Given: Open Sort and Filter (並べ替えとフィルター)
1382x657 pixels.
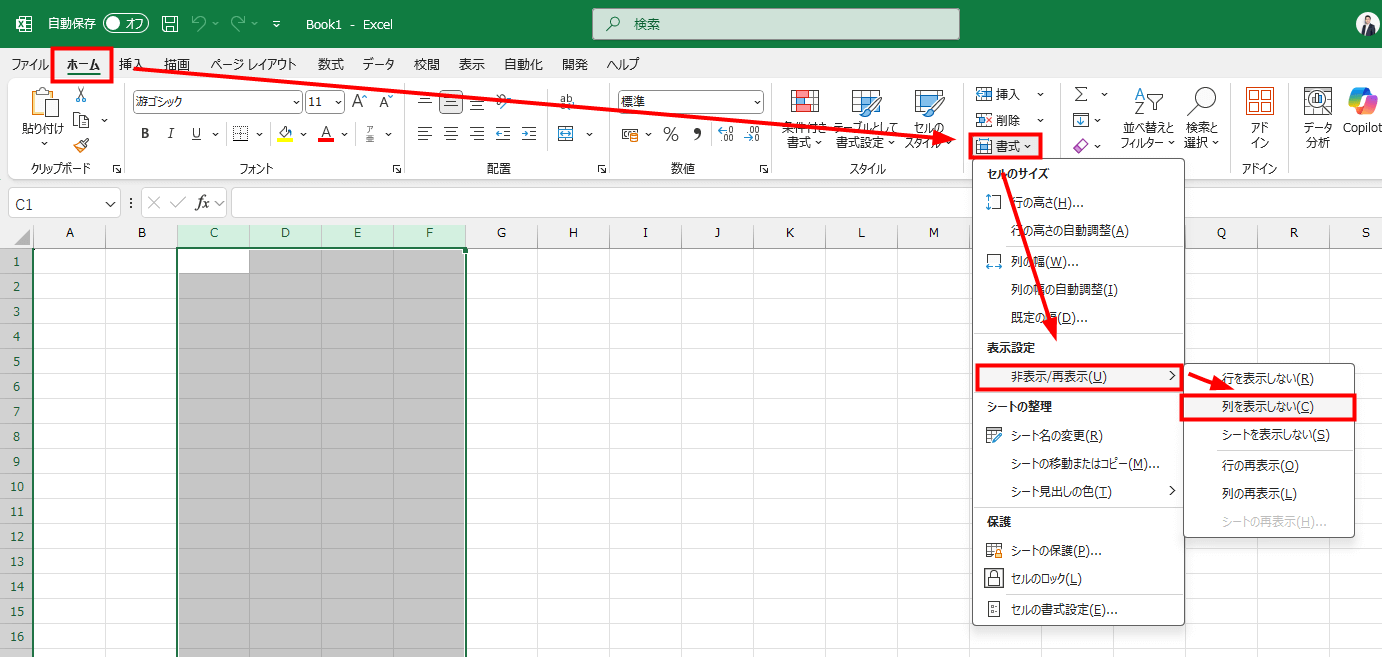Looking at the screenshot, I should coord(1148,119).
